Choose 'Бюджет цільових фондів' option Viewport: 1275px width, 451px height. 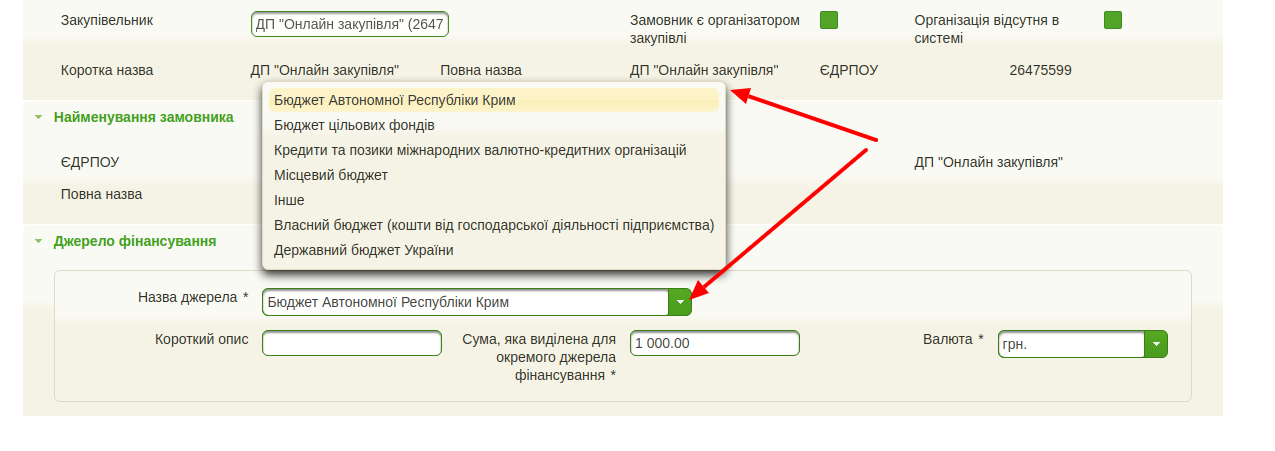(x=354, y=125)
